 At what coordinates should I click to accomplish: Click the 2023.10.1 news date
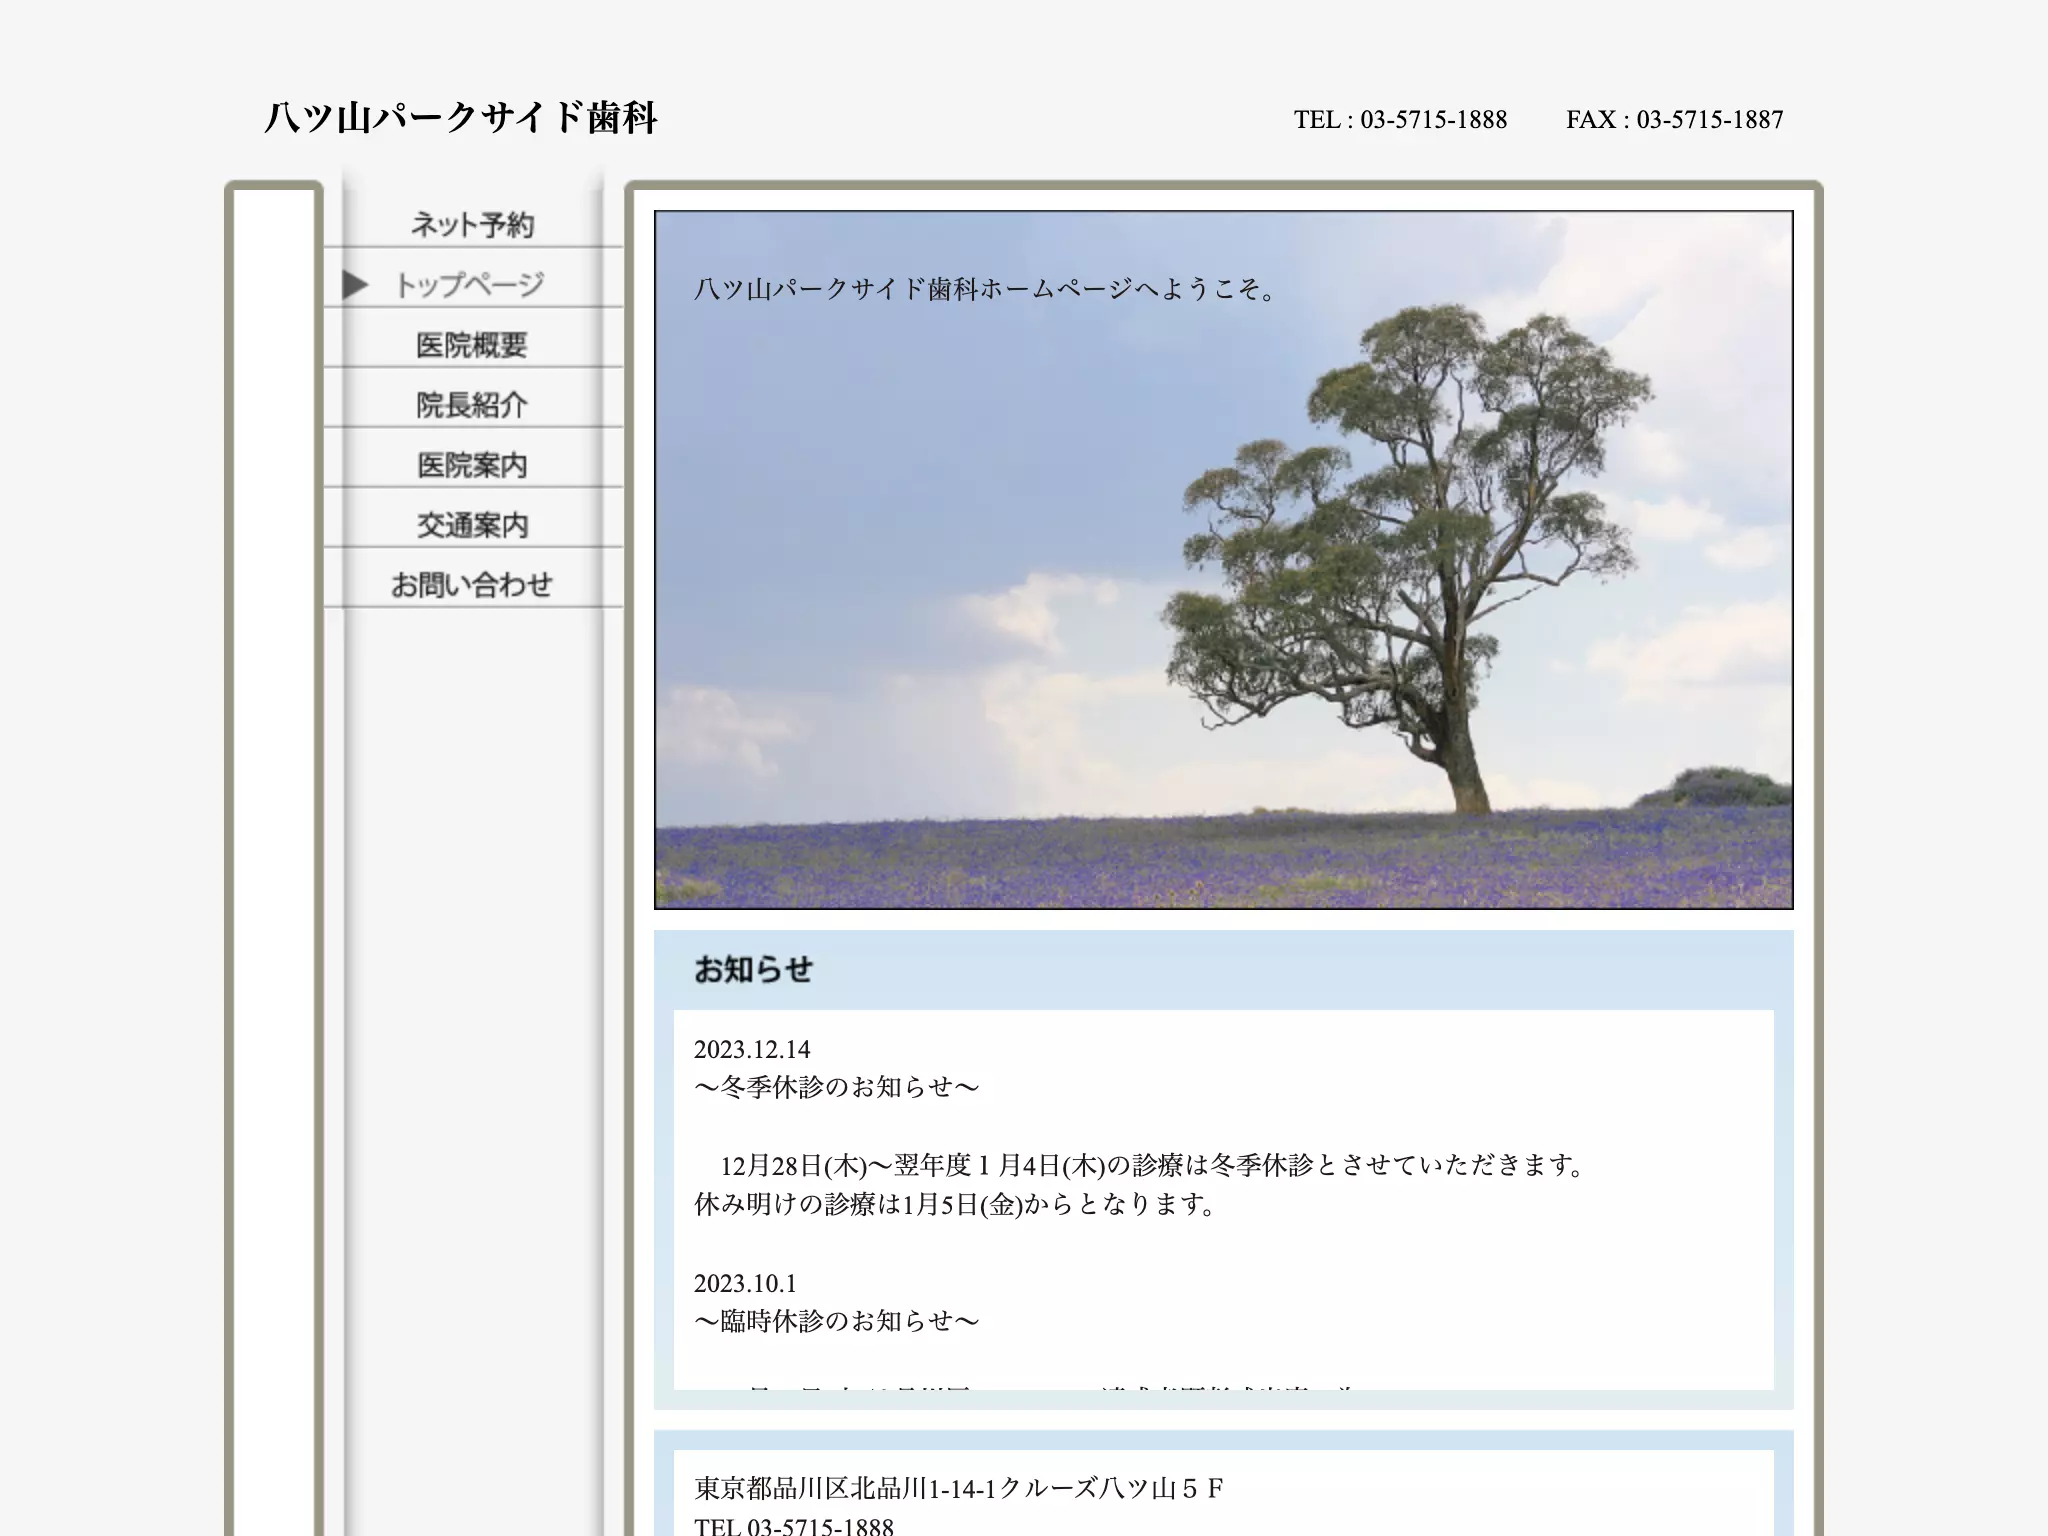point(745,1283)
